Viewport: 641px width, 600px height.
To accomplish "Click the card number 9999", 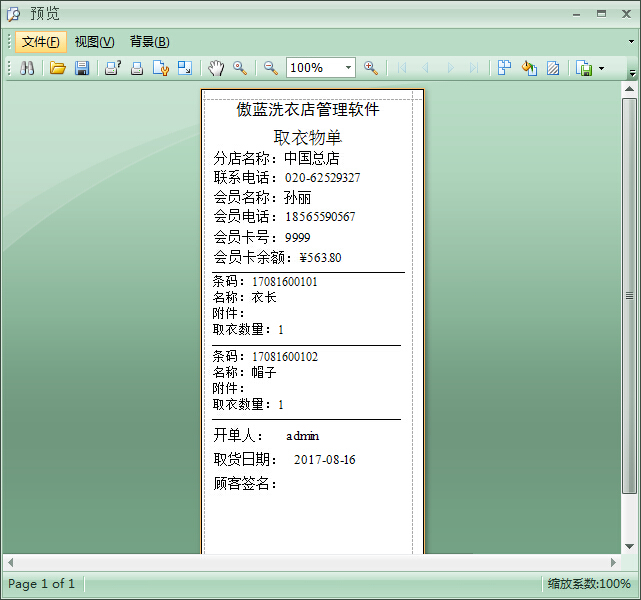I will coord(298,237).
